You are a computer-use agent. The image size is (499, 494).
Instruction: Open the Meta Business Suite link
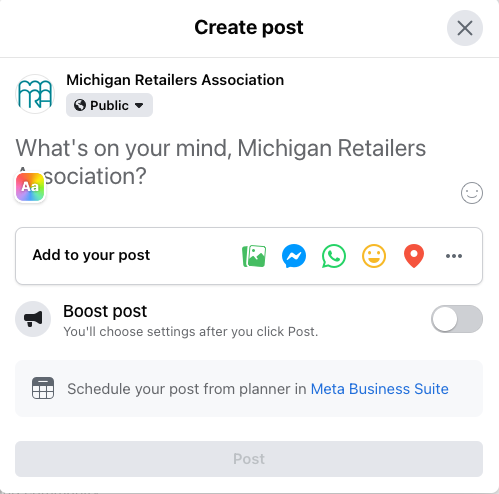coord(380,389)
